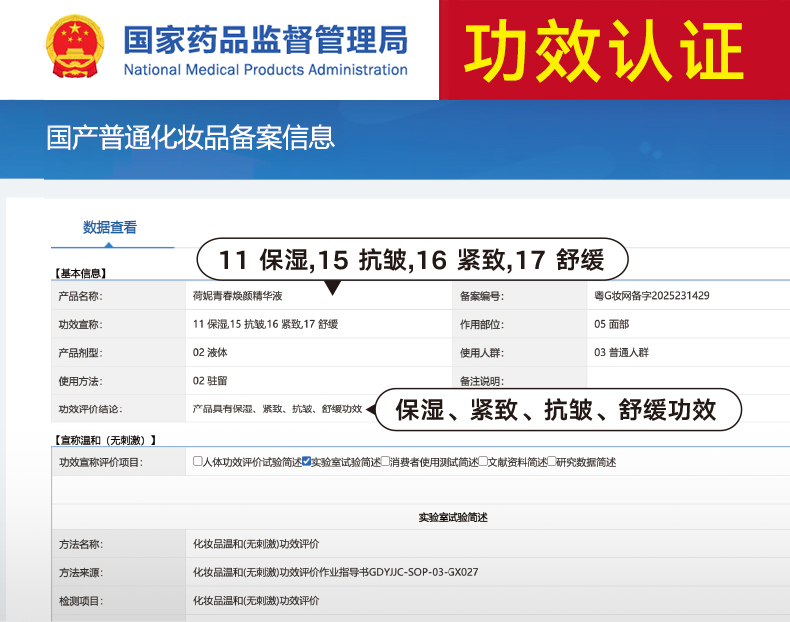The image size is (790, 622).
Task: Click the 作用部位 label
Action: click(482, 324)
